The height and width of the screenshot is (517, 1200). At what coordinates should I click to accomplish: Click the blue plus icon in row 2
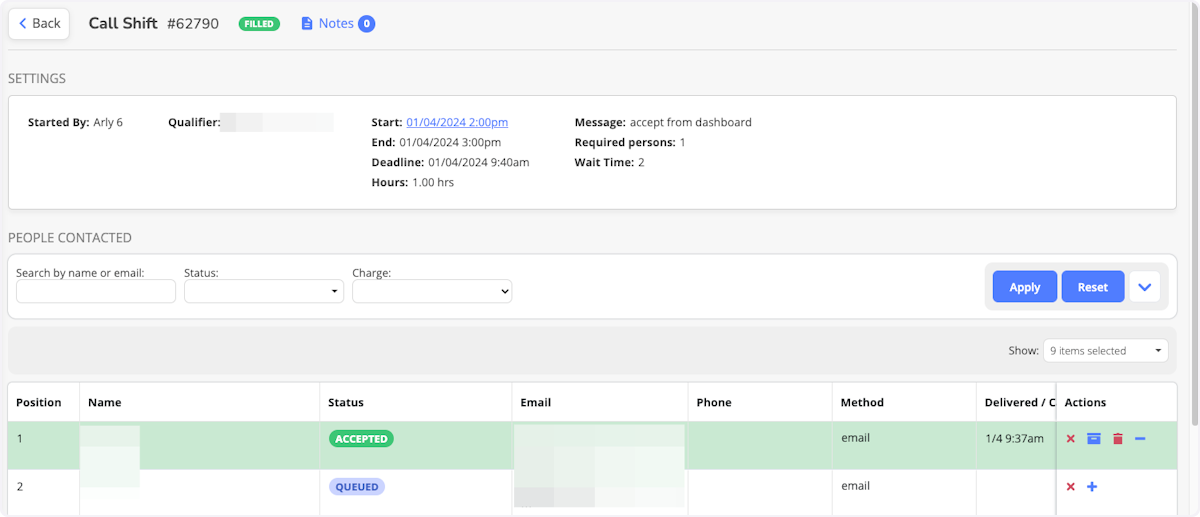(1092, 487)
